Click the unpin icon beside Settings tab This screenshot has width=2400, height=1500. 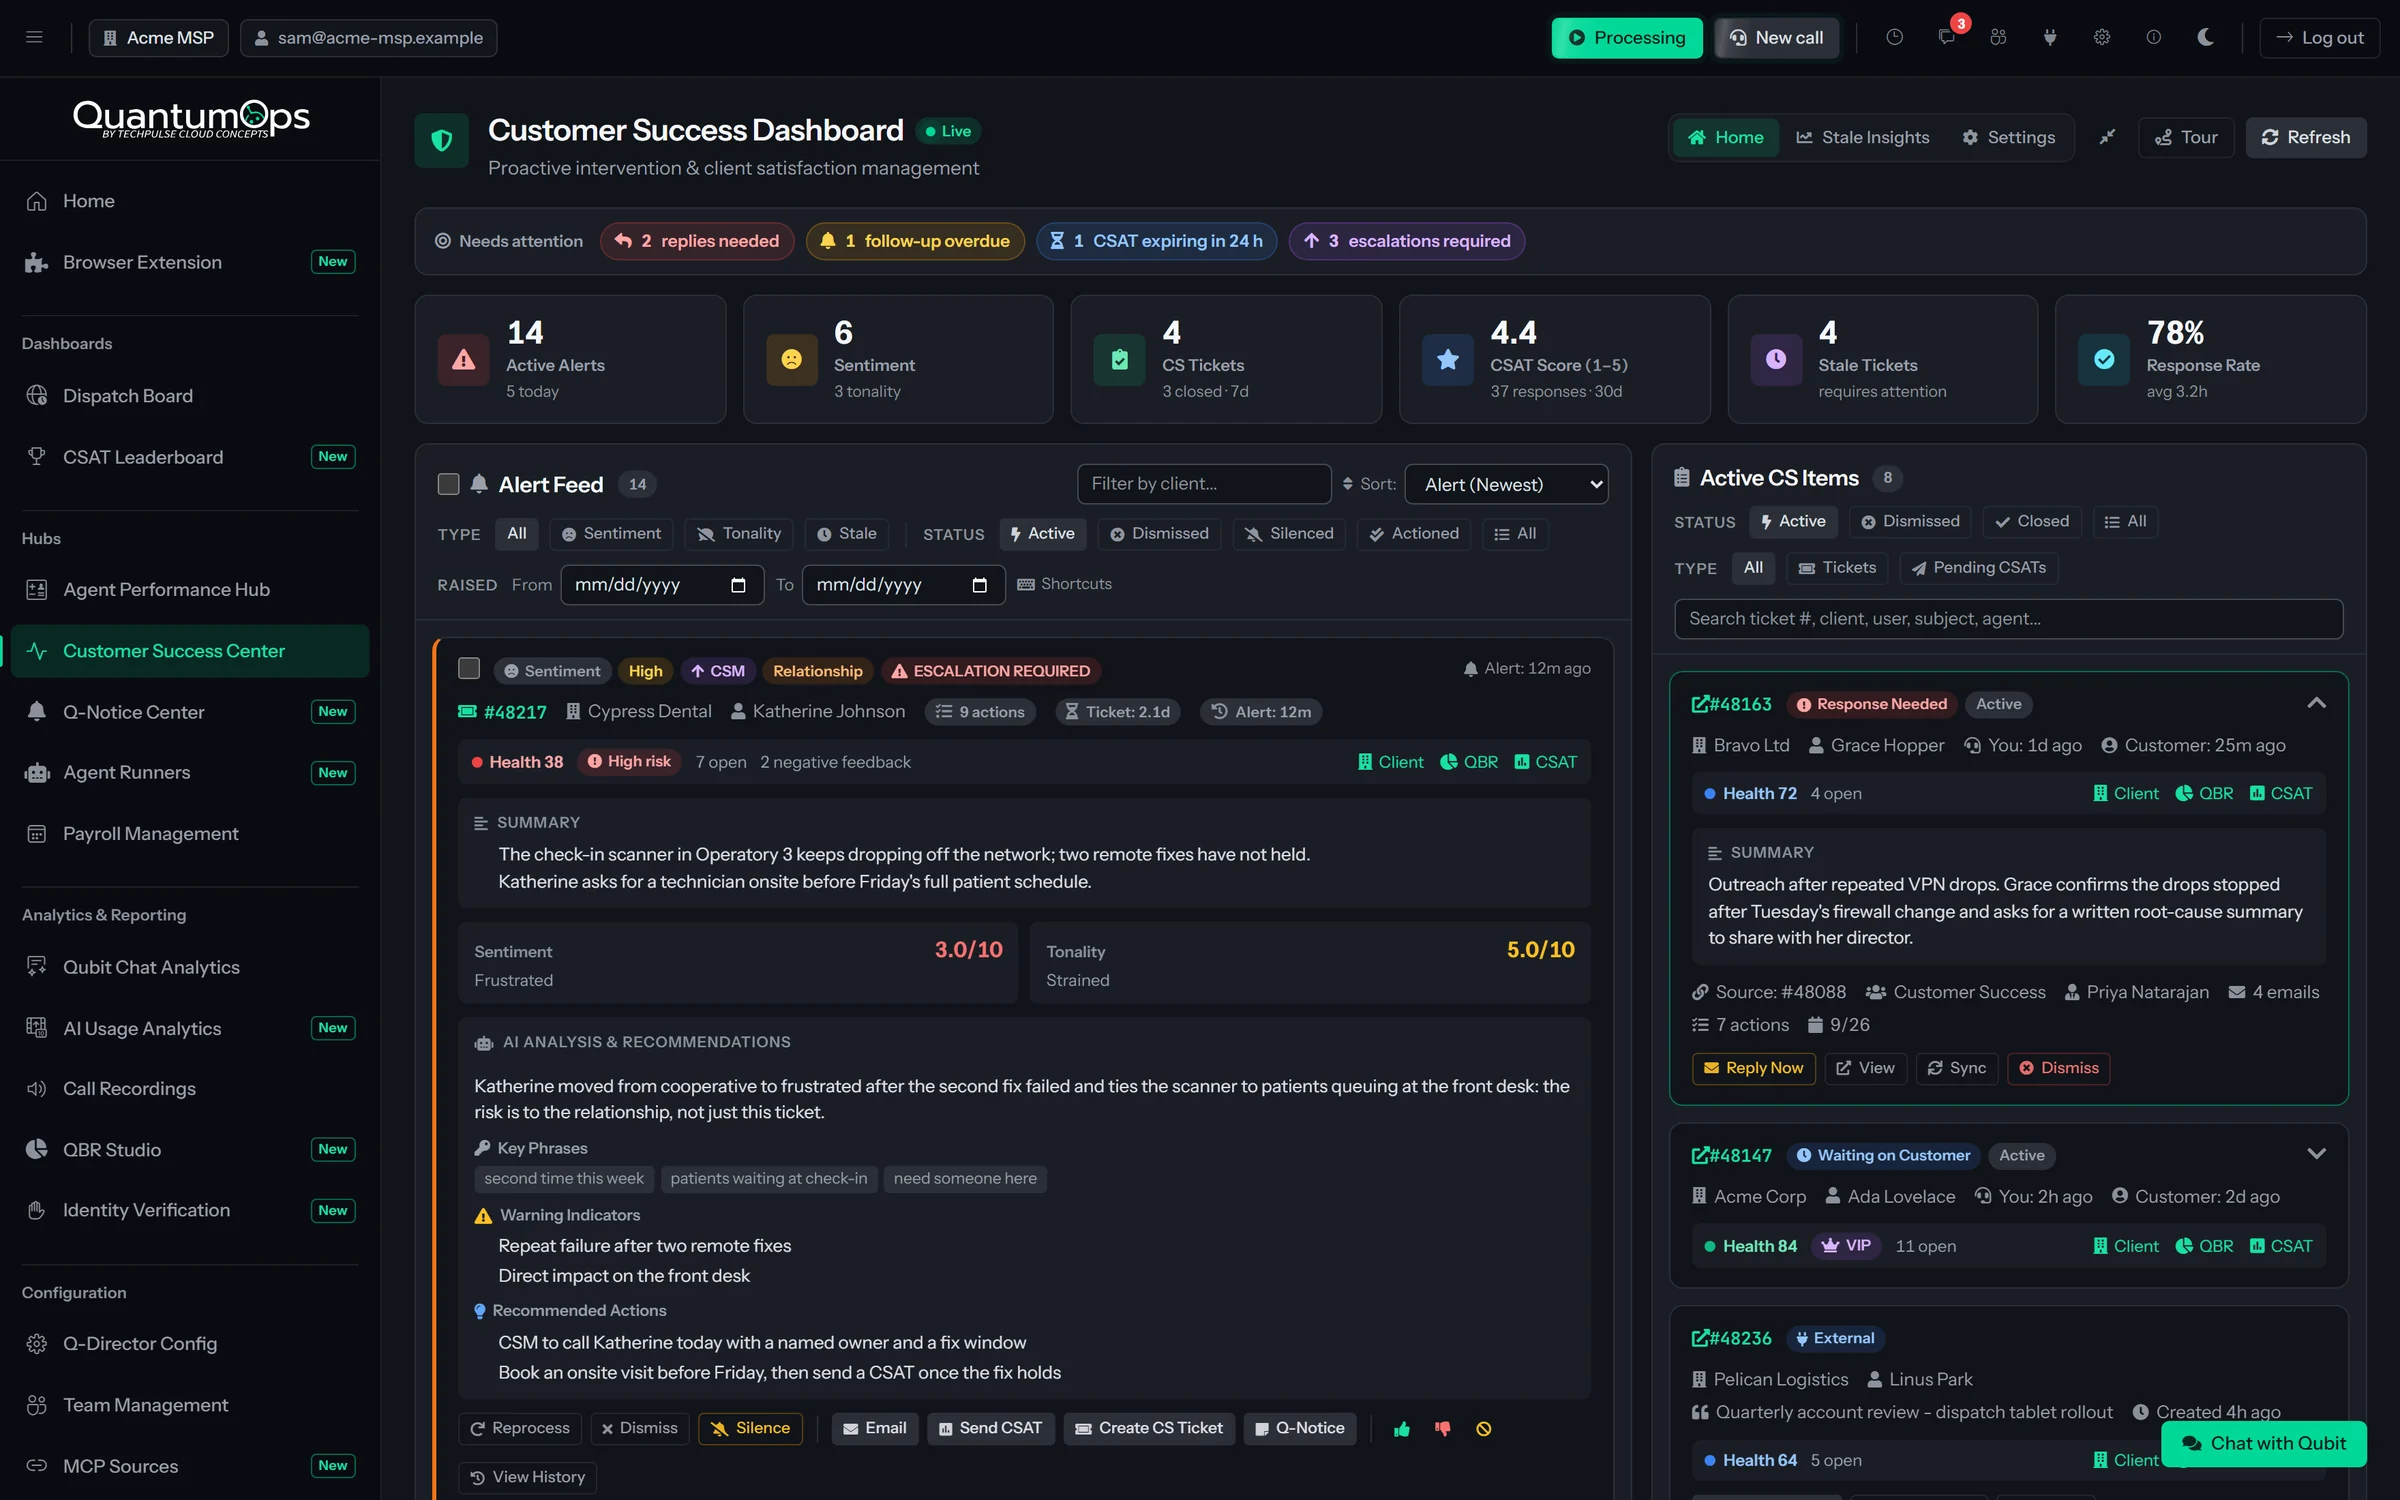click(2107, 137)
